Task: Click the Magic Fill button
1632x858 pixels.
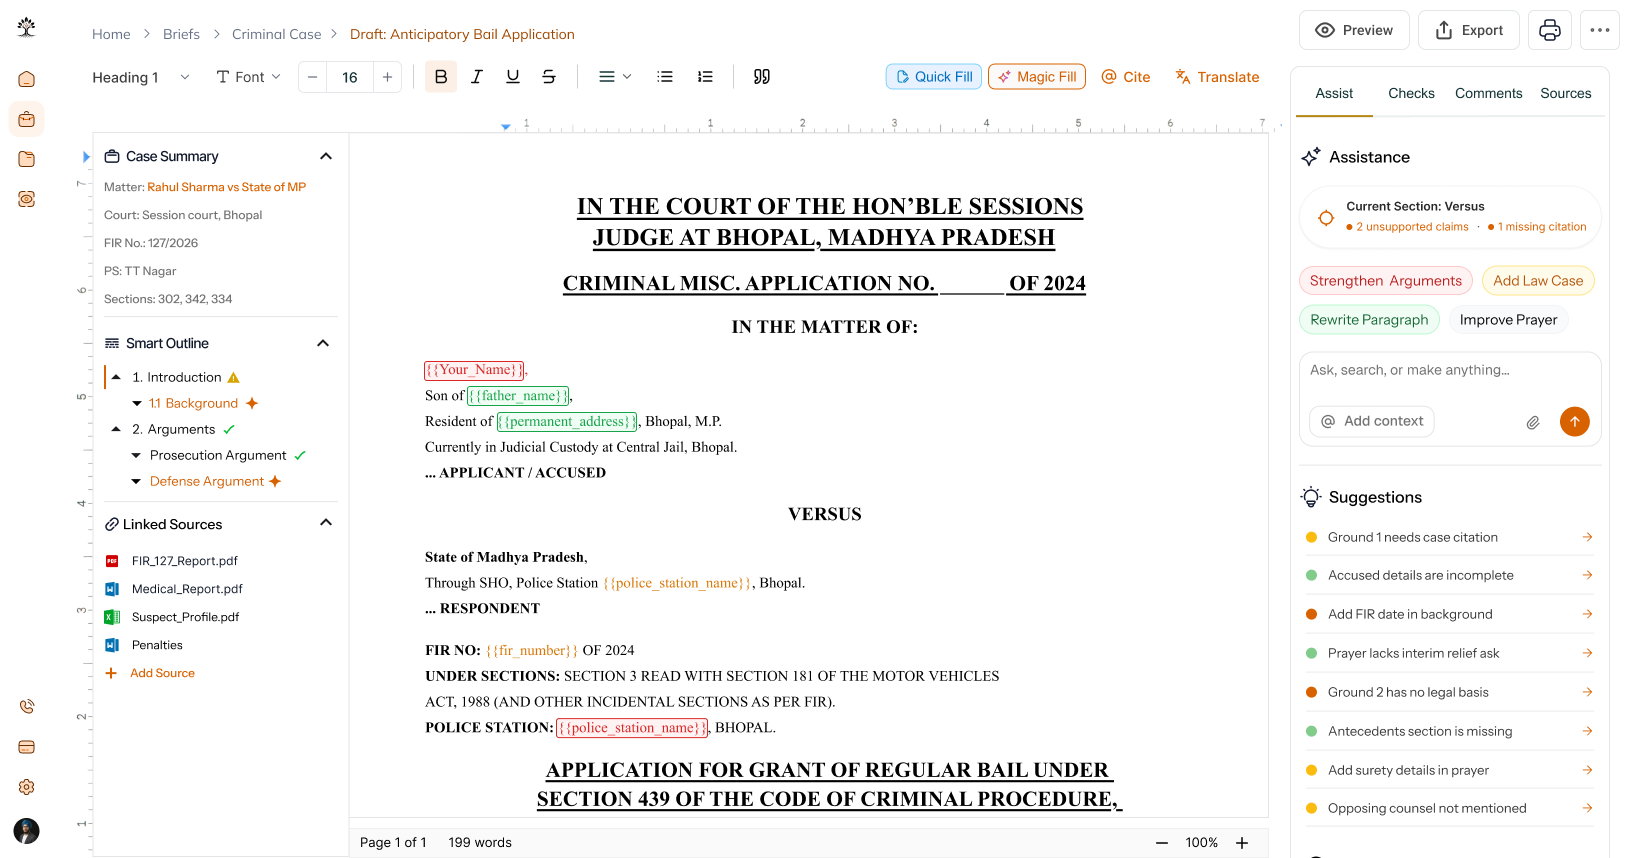Action: (x=1037, y=77)
